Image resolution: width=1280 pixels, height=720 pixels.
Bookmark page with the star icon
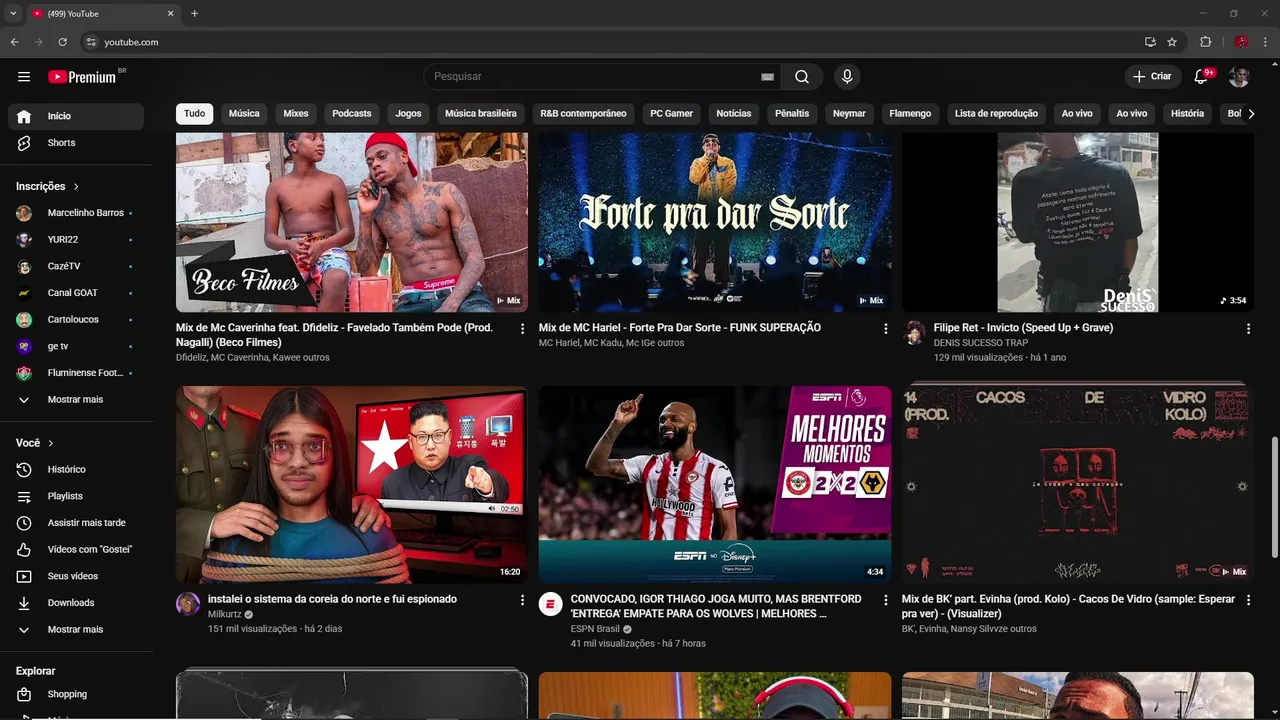click(x=1172, y=42)
